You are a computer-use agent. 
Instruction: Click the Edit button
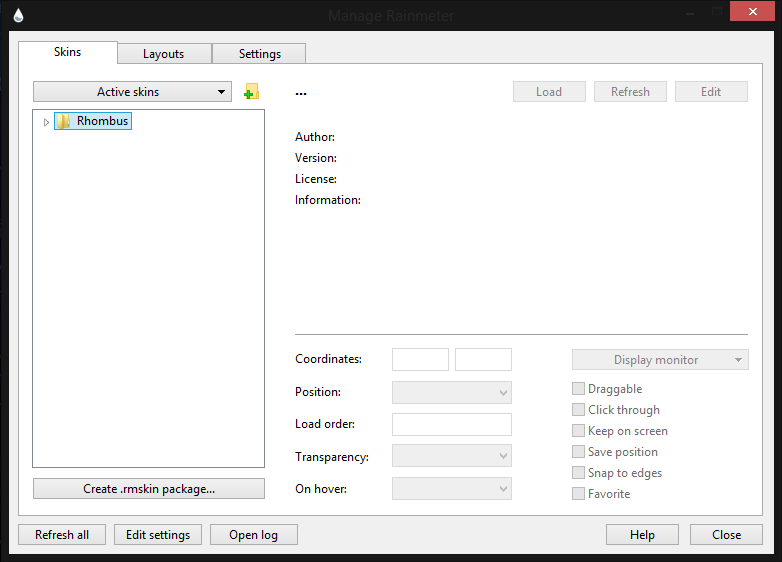coord(711,92)
